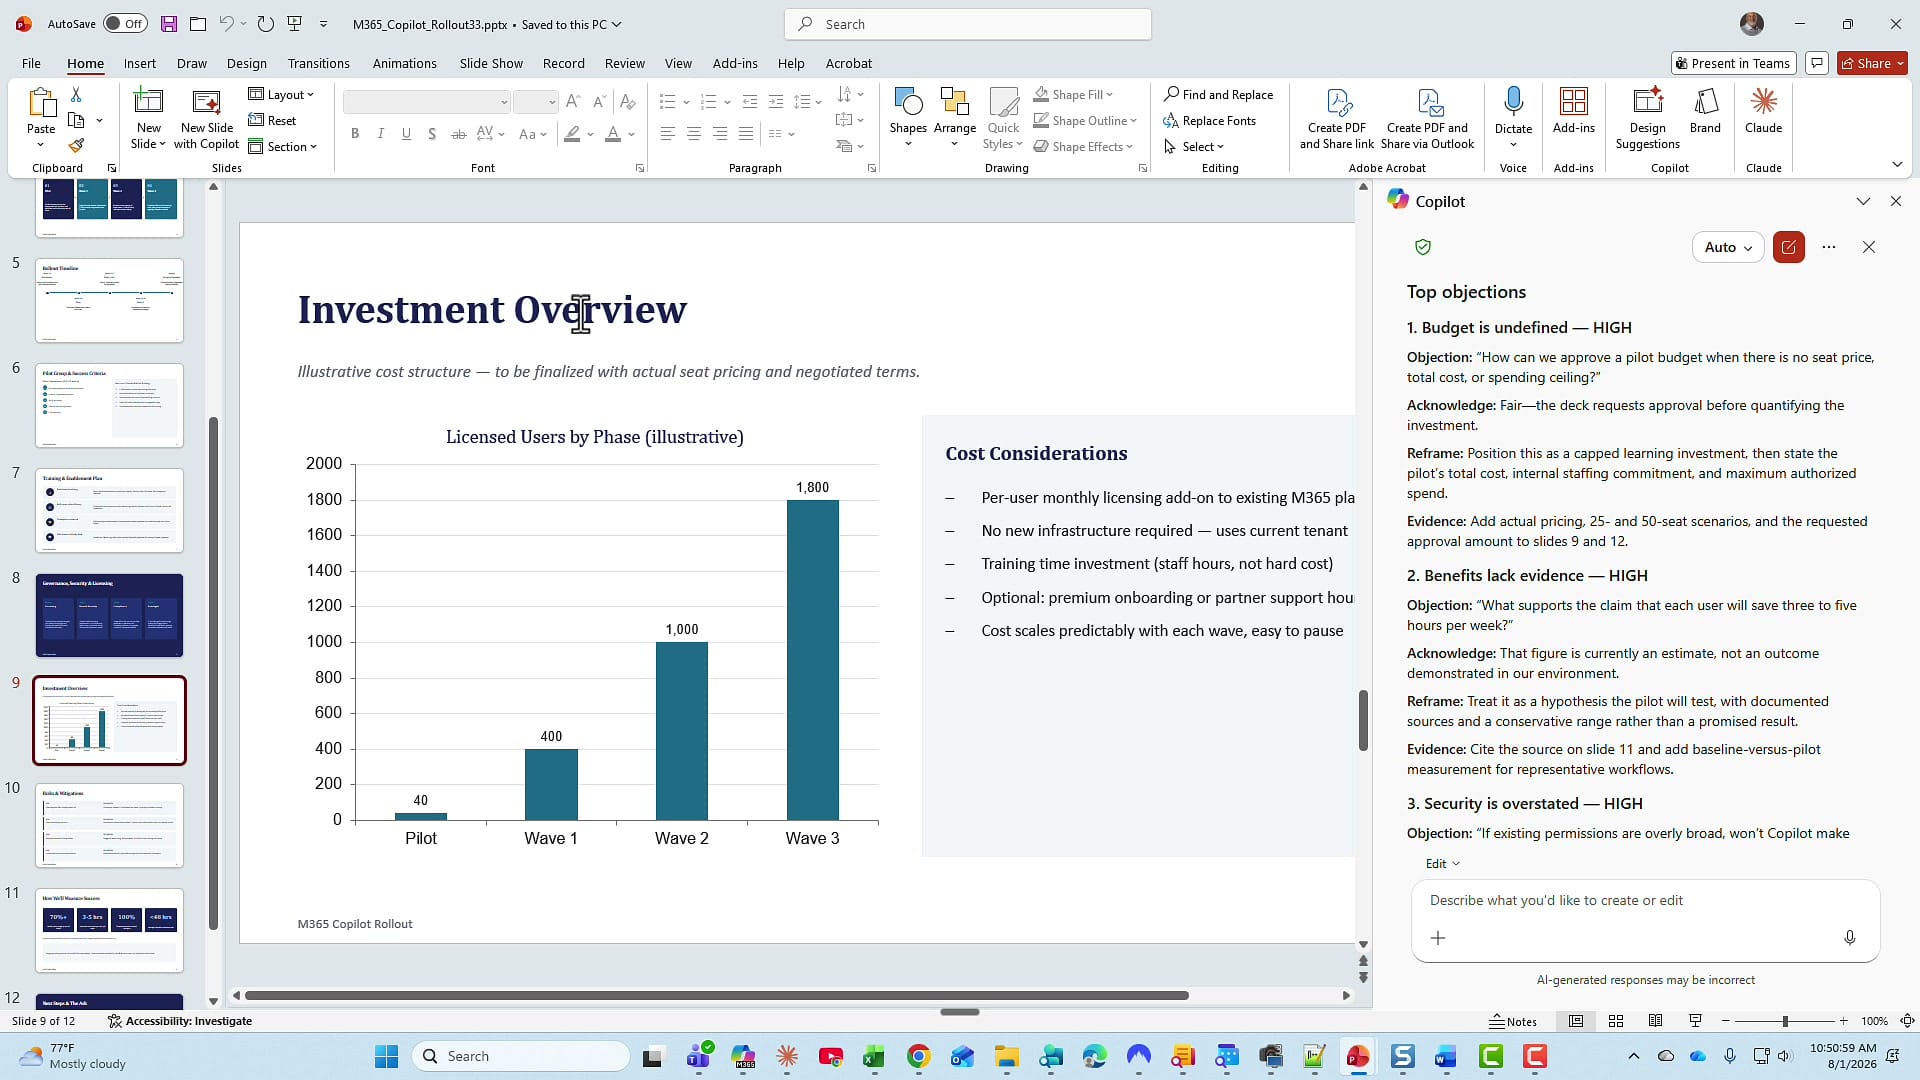The width and height of the screenshot is (1920, 1080).
Task: Switch to the Acrobat tab
Action: pyautogui.click(x=848, y=63)
